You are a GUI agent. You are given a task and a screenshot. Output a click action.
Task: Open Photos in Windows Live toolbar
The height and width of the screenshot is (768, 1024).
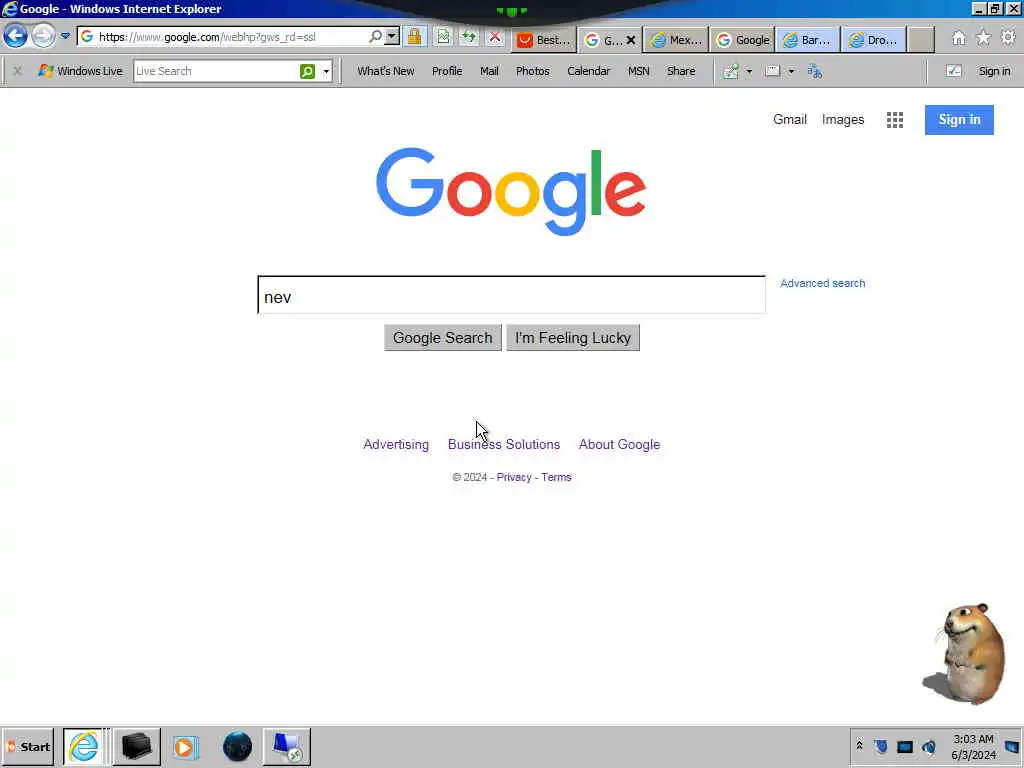(x=532, y=71)
